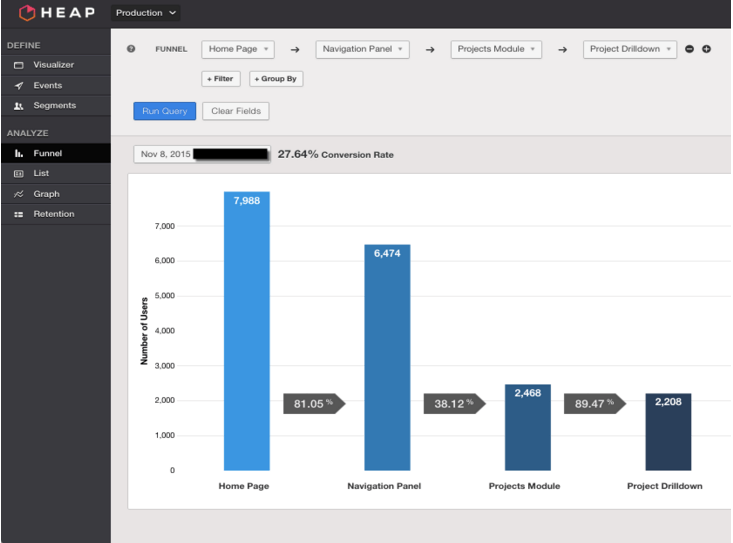Open the Production environment dropdown

click(x=146, y=13)
